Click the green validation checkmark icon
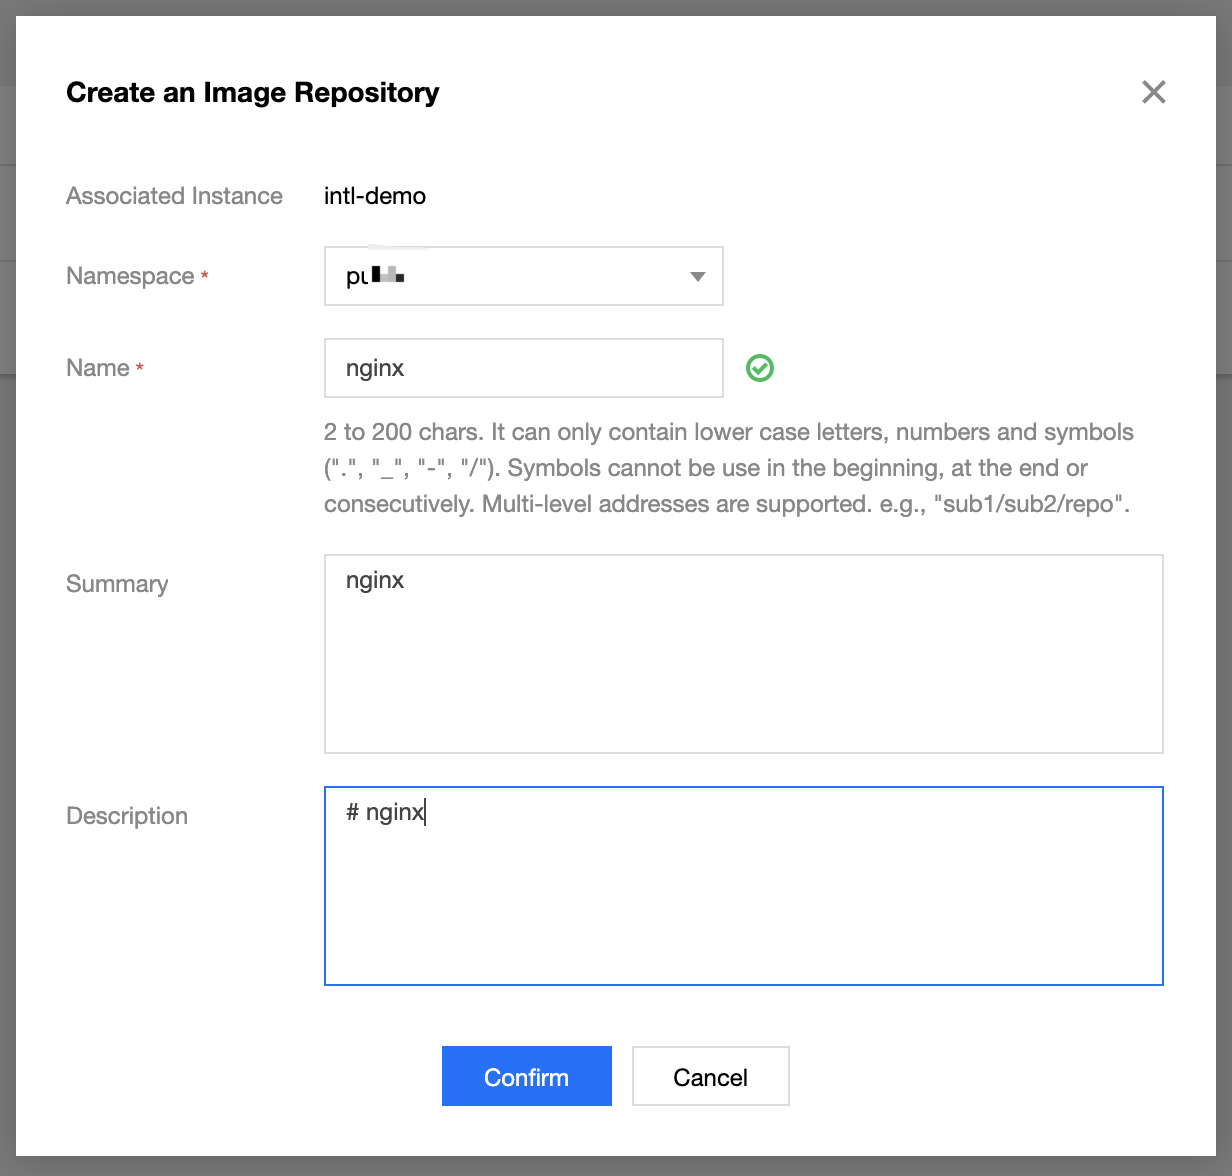The height and width of the screenshot is (1176, 1232). click(x=760, y=368)
